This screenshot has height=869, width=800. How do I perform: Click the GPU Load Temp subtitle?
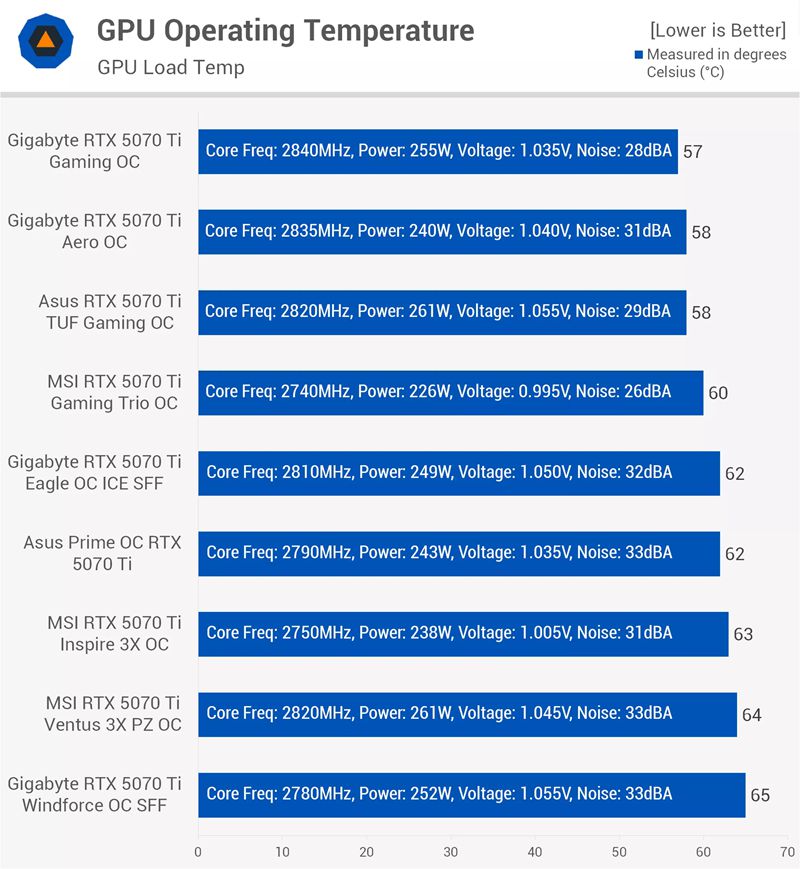click(171, 68)
